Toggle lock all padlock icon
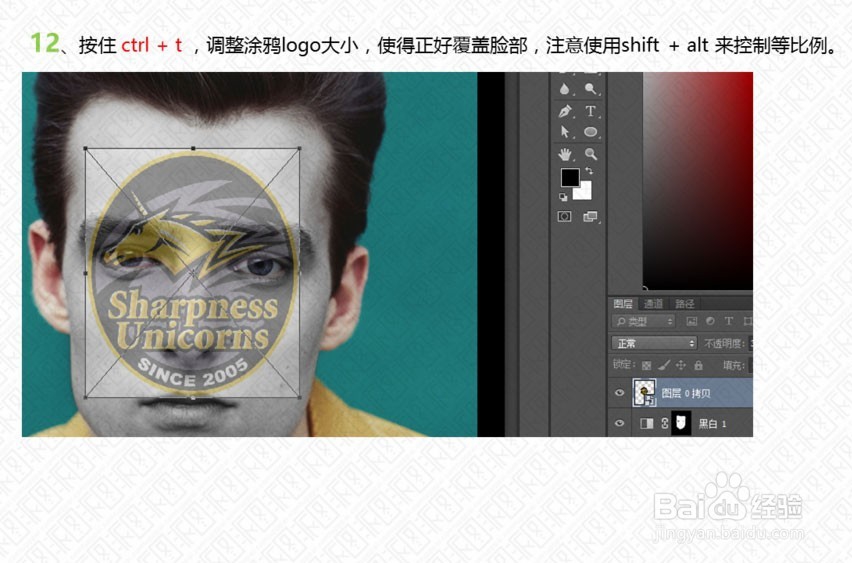 coord(699,365)
